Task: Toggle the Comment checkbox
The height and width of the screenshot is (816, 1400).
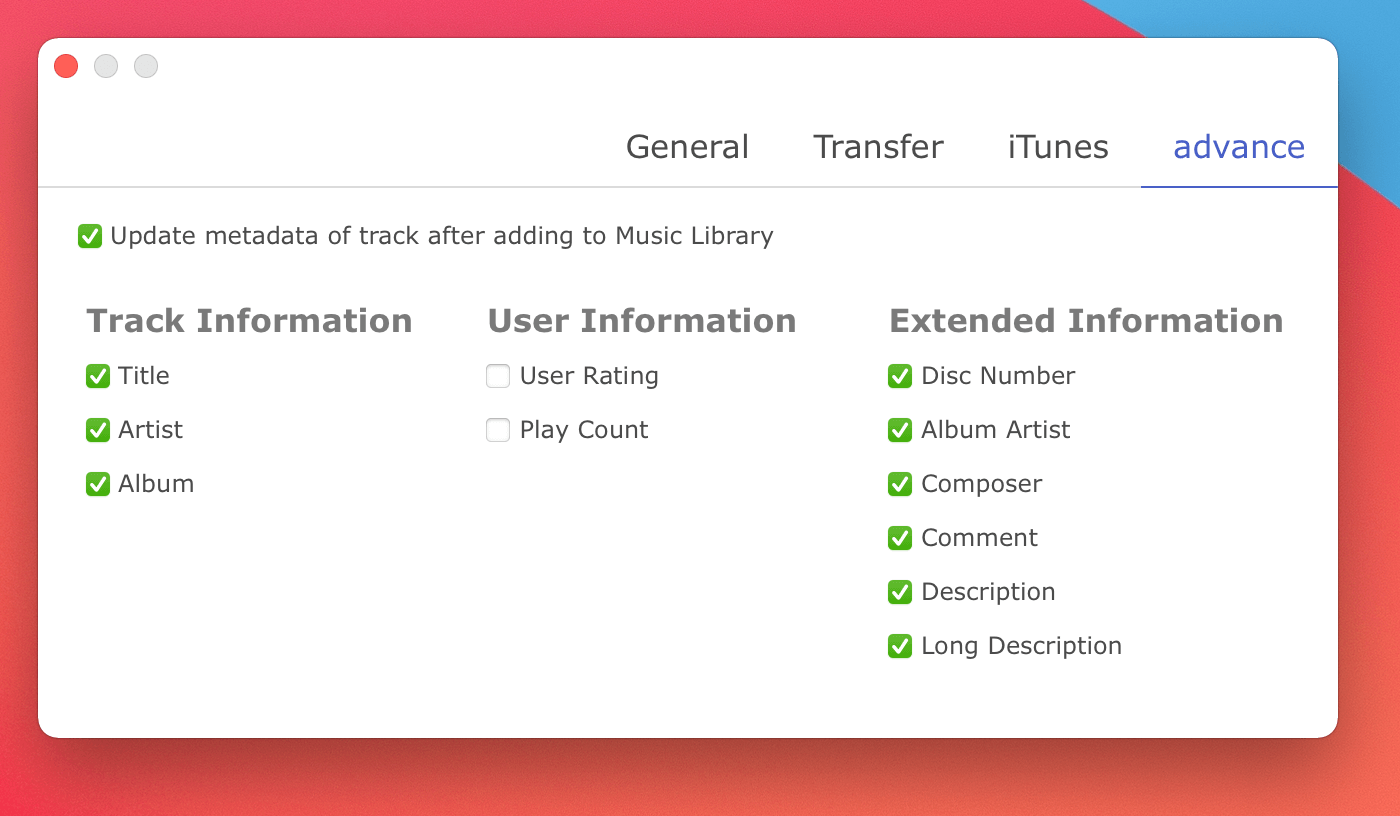Action: (900, 538)
